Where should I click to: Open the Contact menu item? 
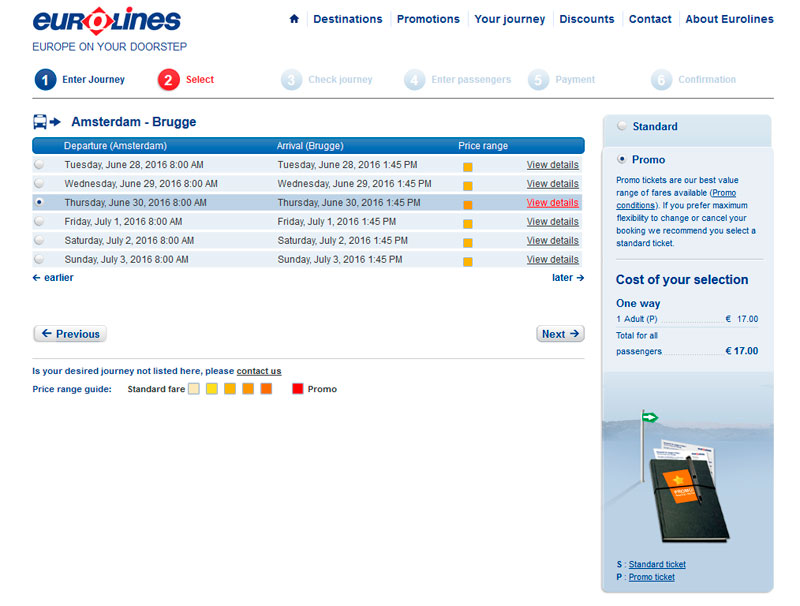click(650, 19)
